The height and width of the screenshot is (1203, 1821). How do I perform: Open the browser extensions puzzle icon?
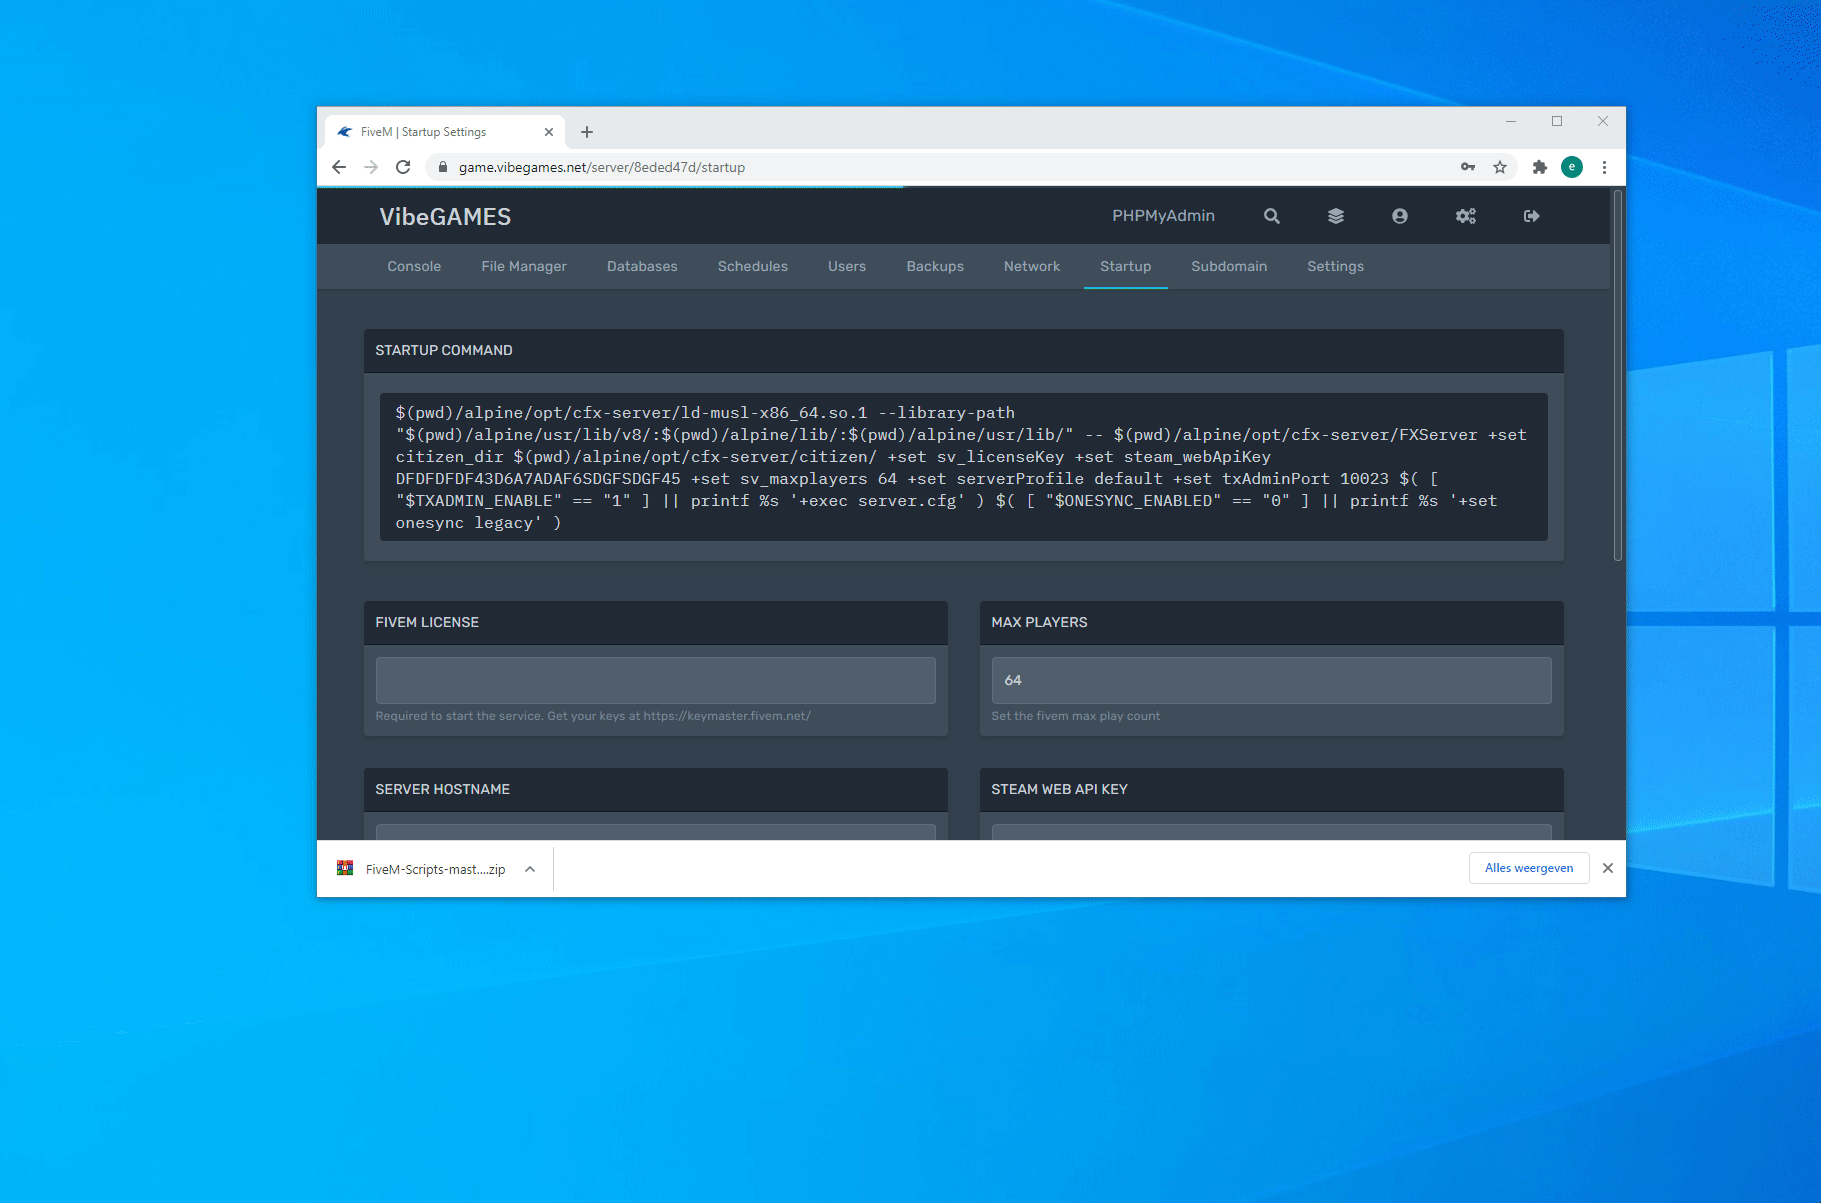point(1540,167)
